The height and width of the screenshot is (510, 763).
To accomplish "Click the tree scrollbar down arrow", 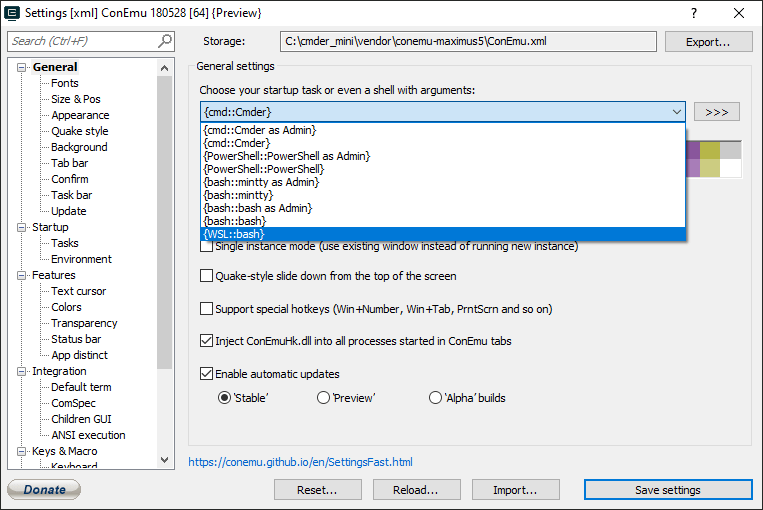I will point(164,460).
